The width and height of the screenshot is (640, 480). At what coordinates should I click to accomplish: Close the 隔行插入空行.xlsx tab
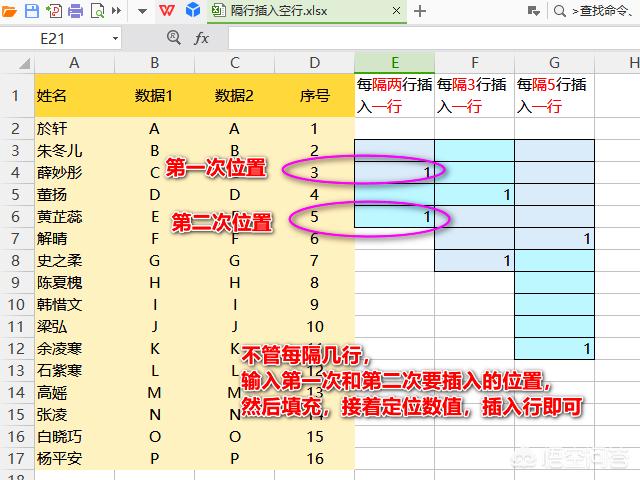tap(396, 11)
